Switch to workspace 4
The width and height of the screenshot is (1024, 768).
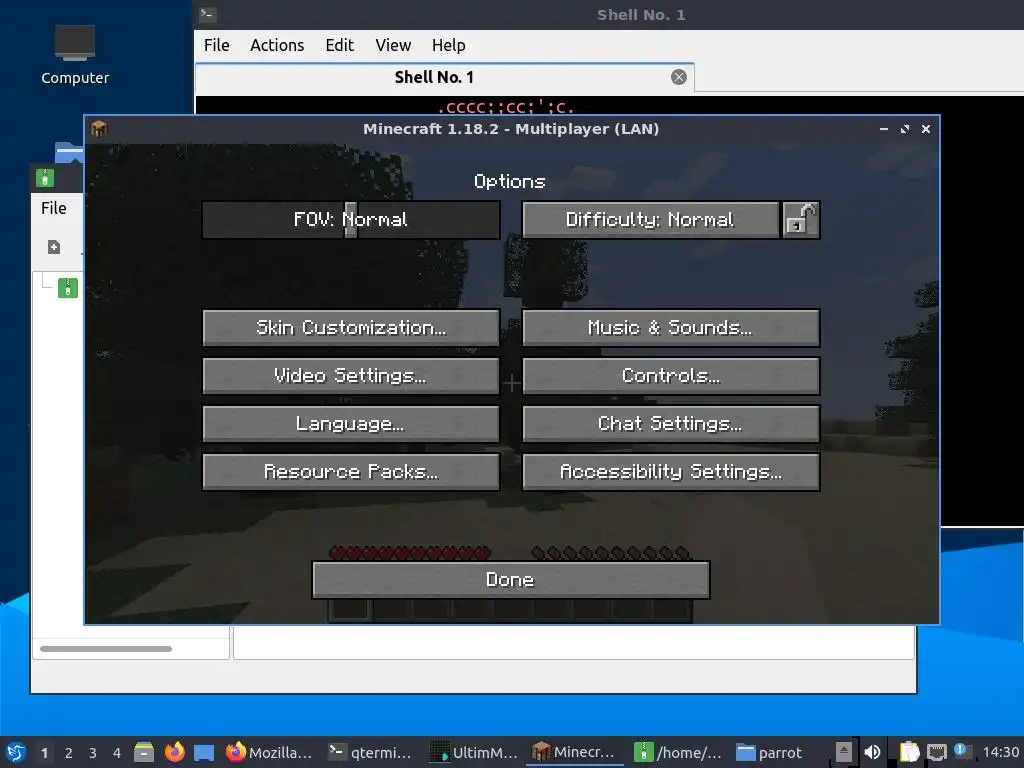117,753
